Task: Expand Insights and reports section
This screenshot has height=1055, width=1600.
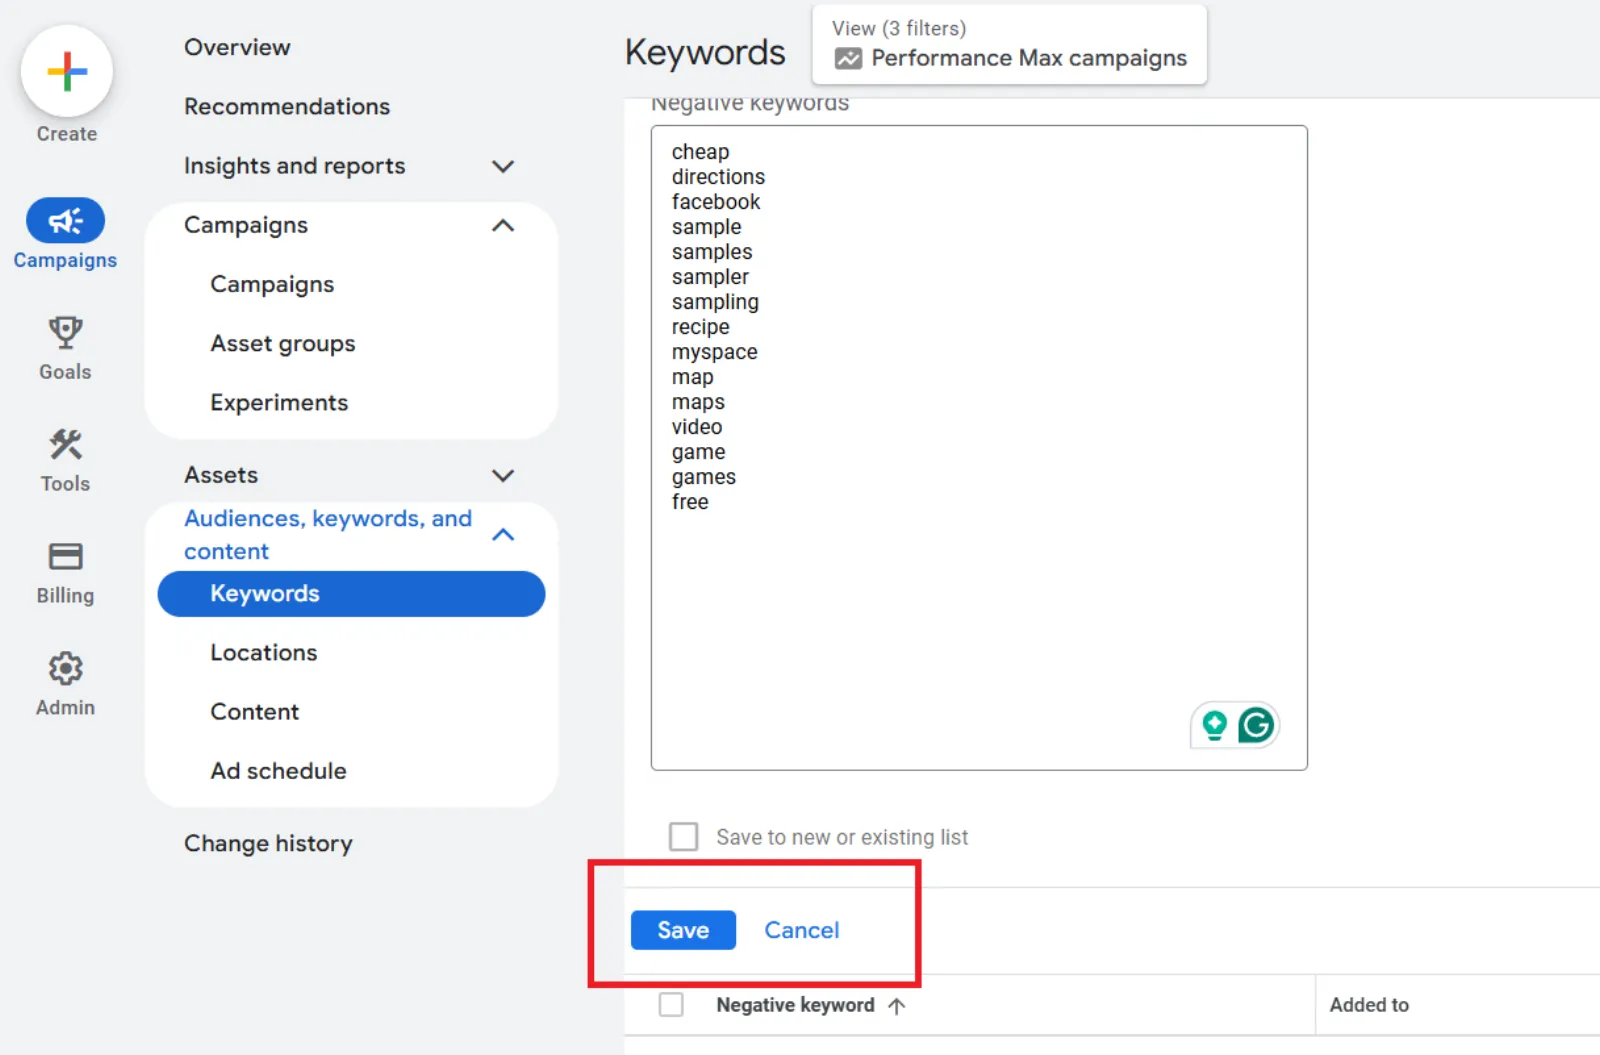Action: 503,166
